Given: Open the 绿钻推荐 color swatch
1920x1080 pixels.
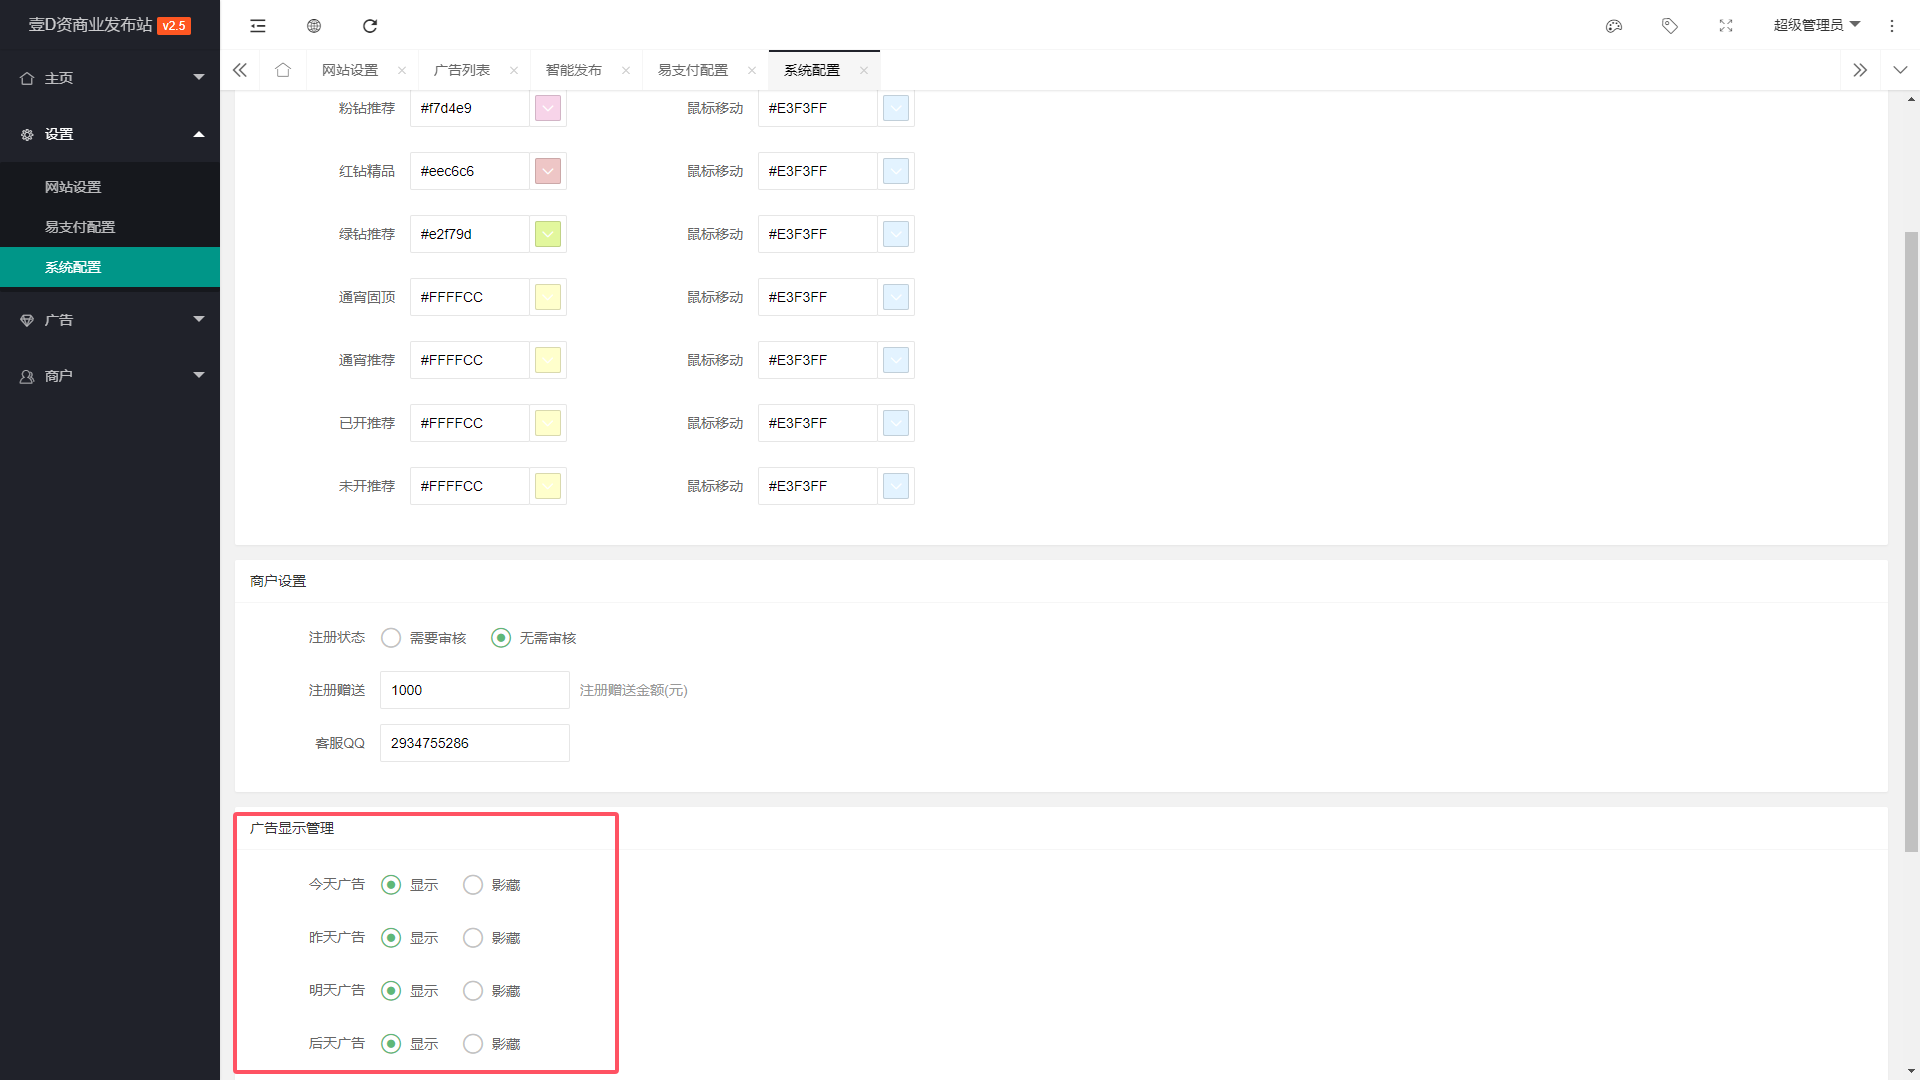Looking at the screenshot, I should (x=547, y=234).
